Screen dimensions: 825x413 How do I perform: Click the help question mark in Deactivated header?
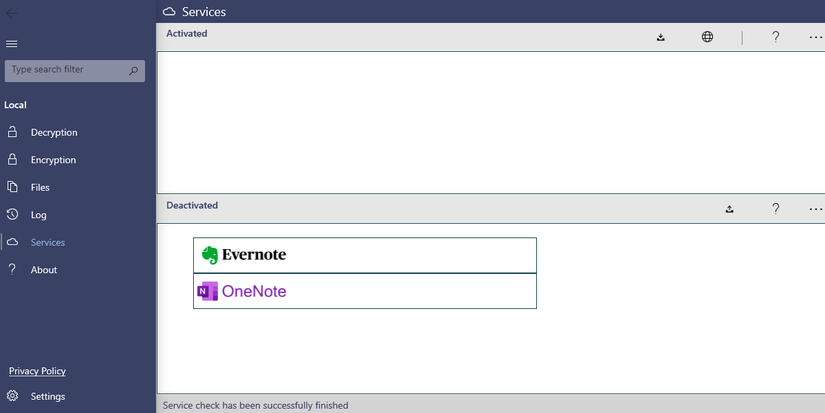775,209
